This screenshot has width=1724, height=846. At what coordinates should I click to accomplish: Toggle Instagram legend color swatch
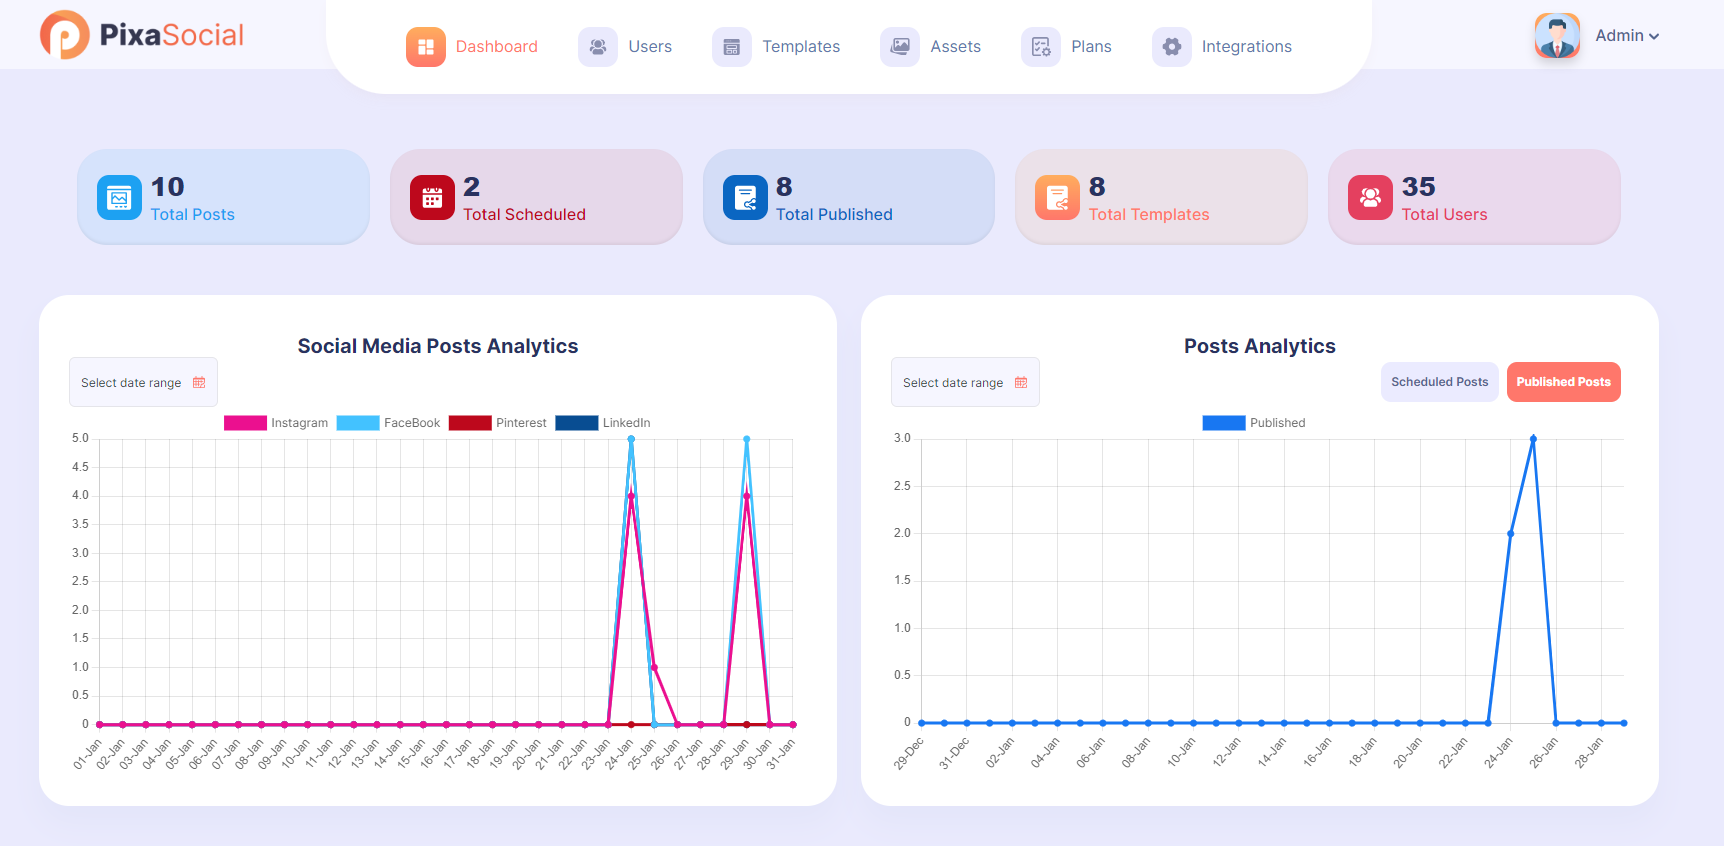pos(245,423)
